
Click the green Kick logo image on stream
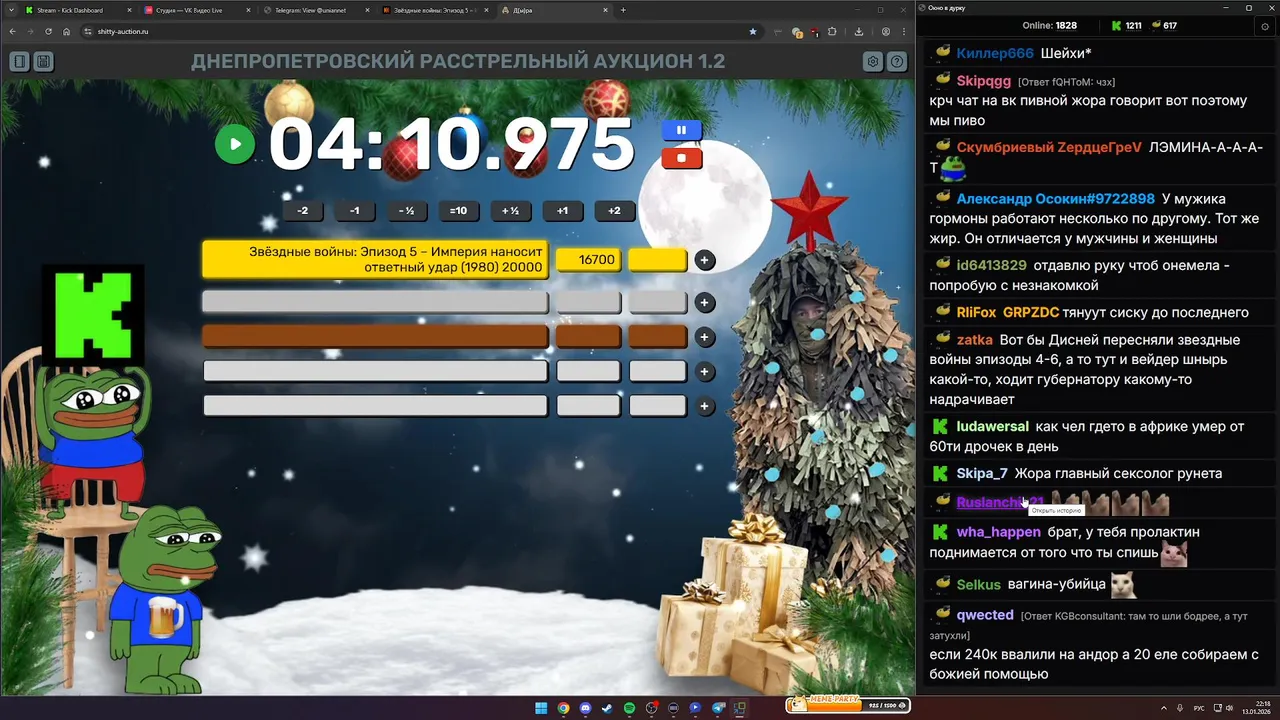[93, 315]
